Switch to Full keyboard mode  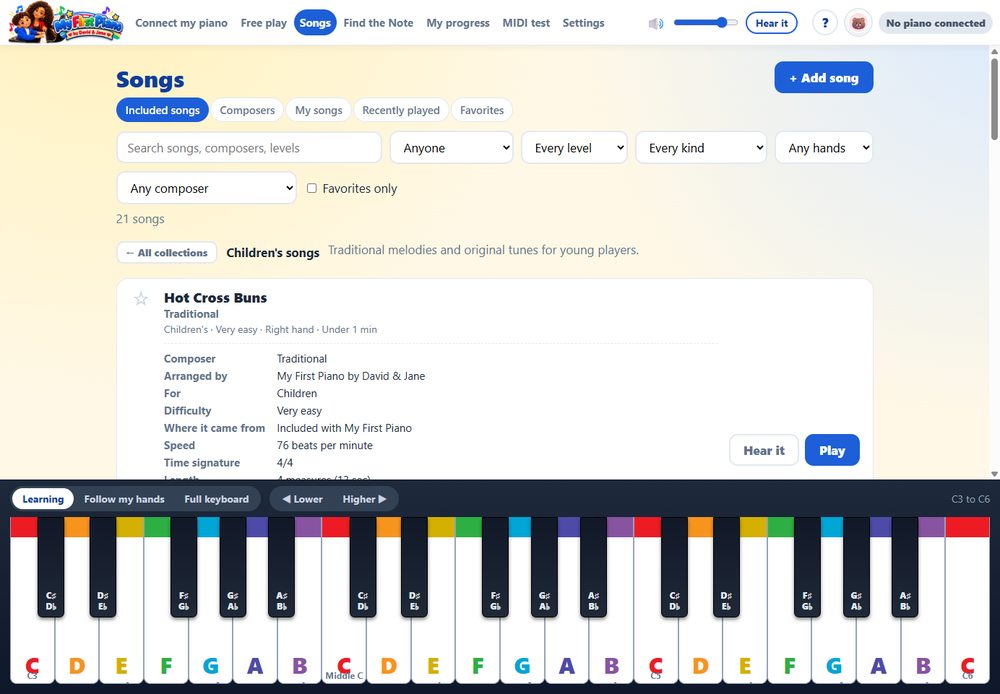pos(217,499)
